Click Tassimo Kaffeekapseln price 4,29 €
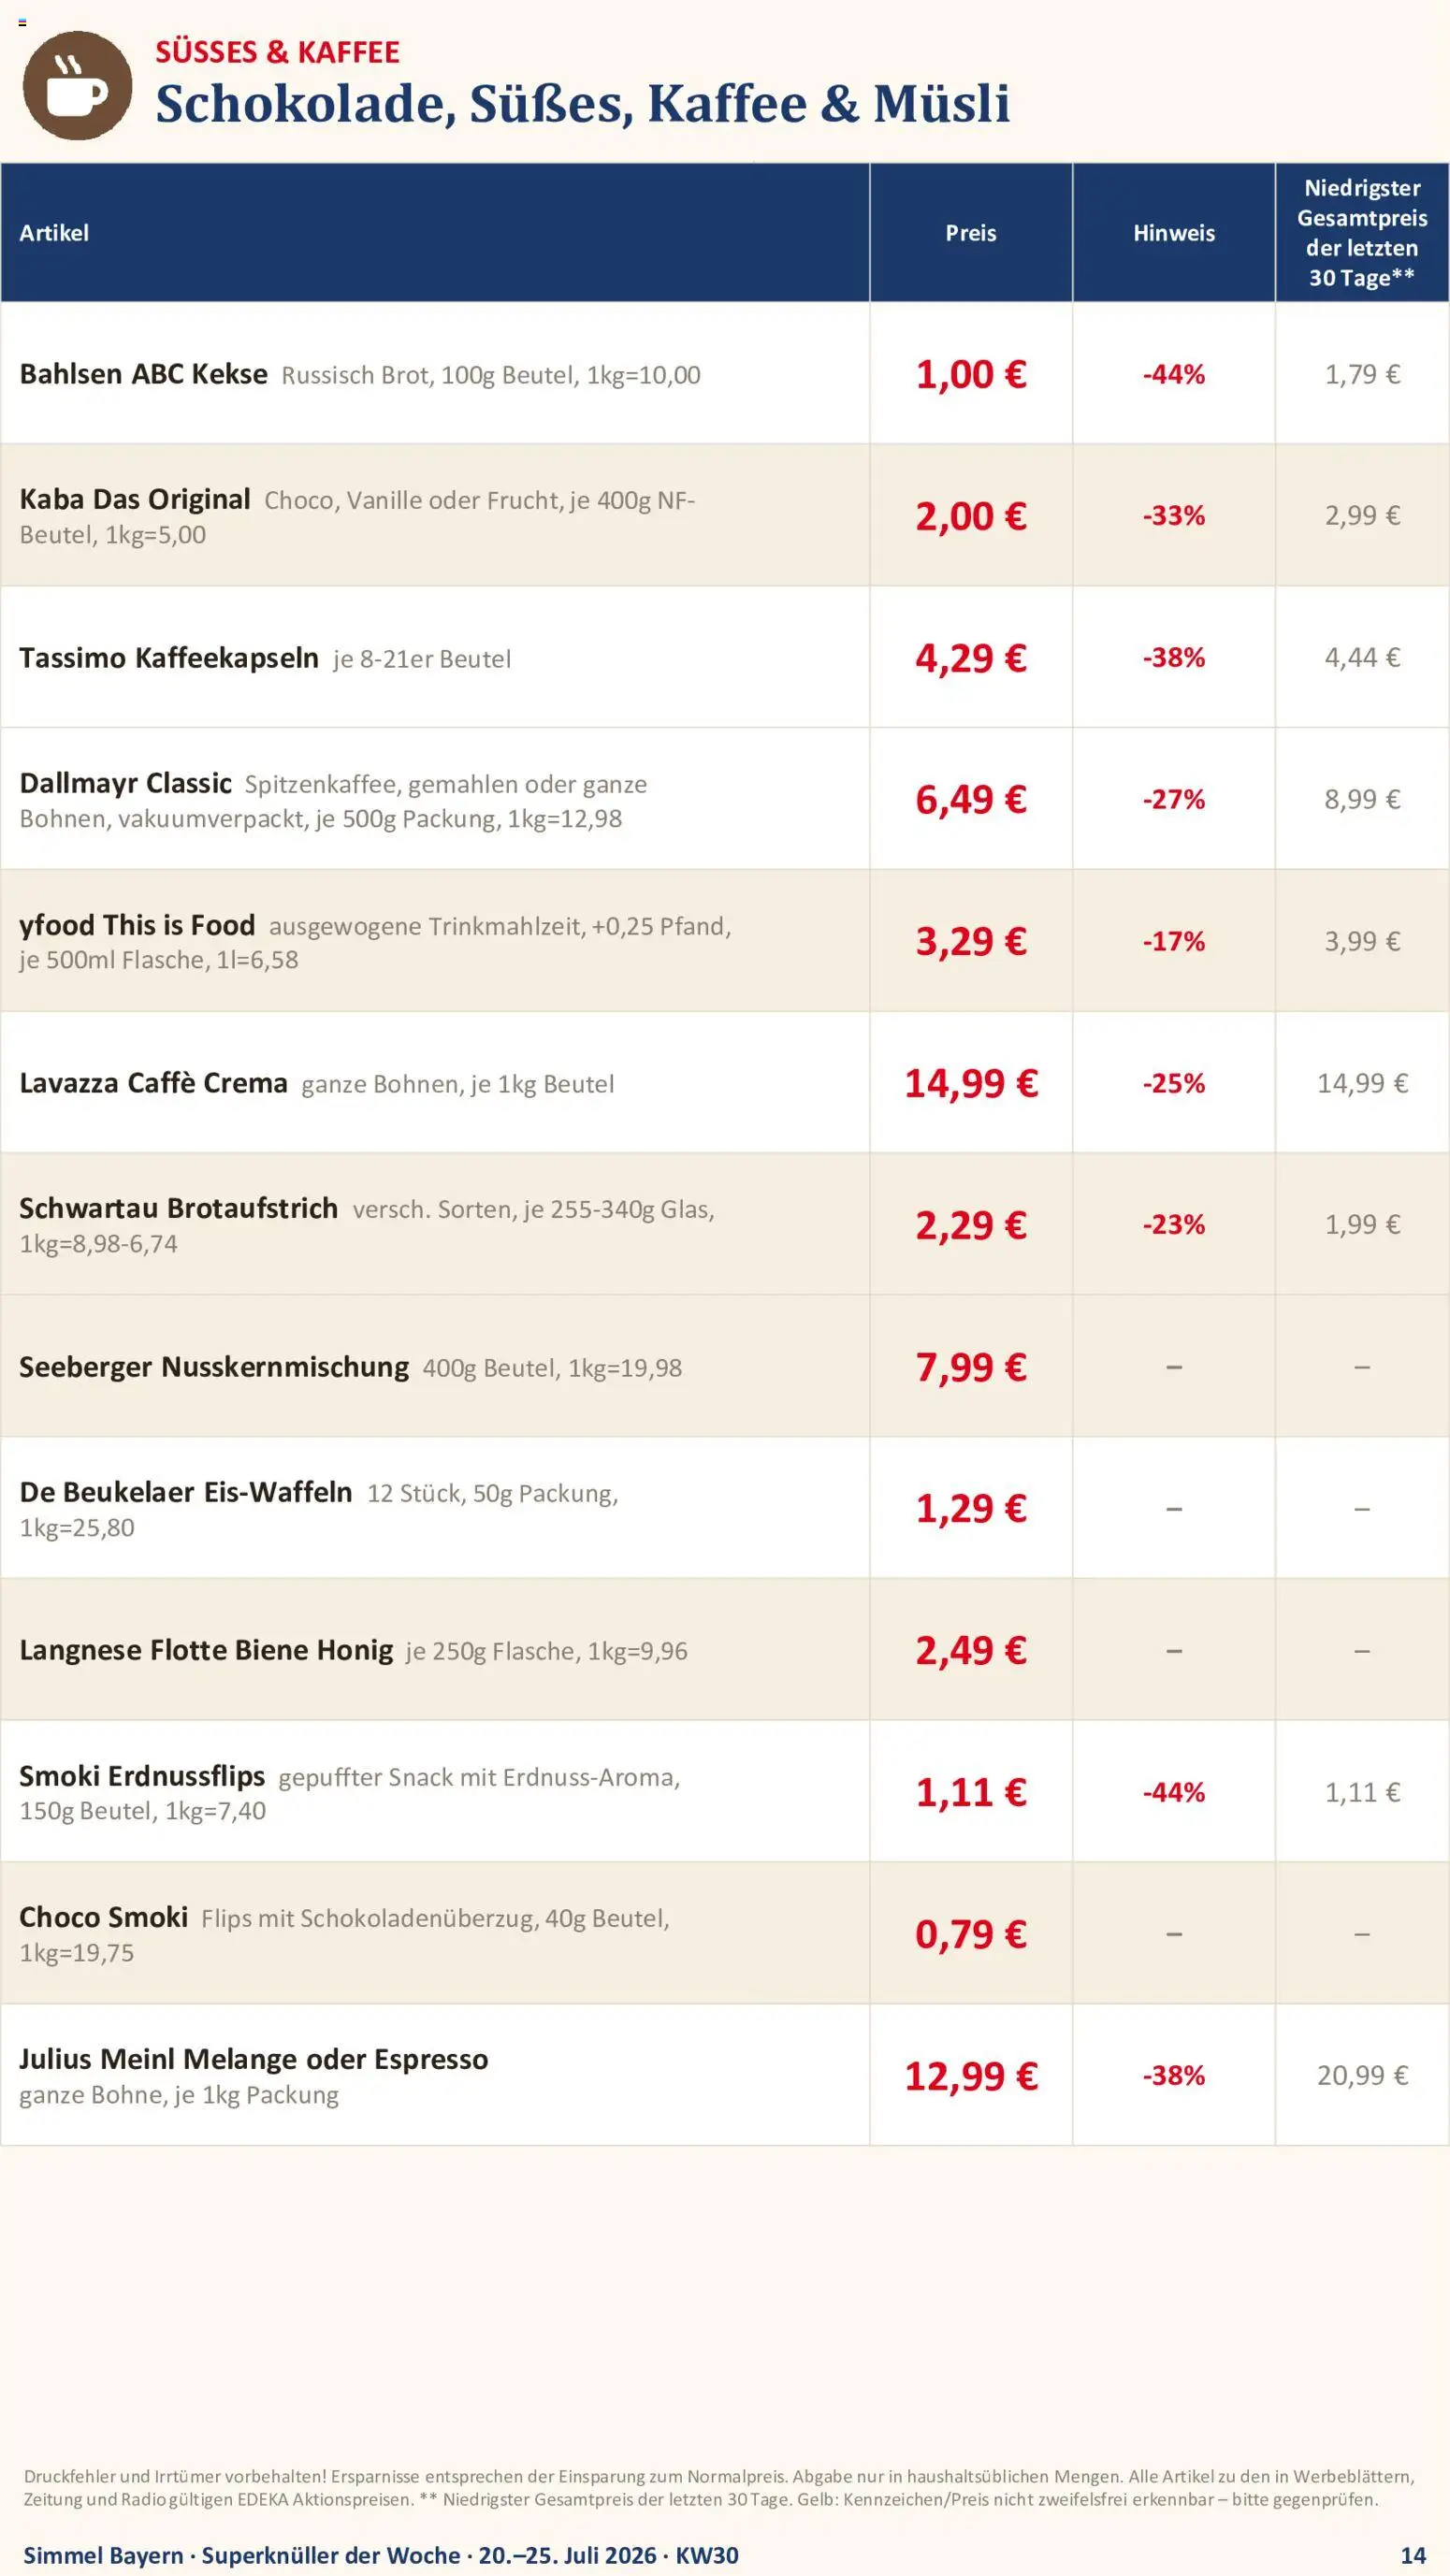Viewport: 1450px width, 2576px height. pos(971,657)
